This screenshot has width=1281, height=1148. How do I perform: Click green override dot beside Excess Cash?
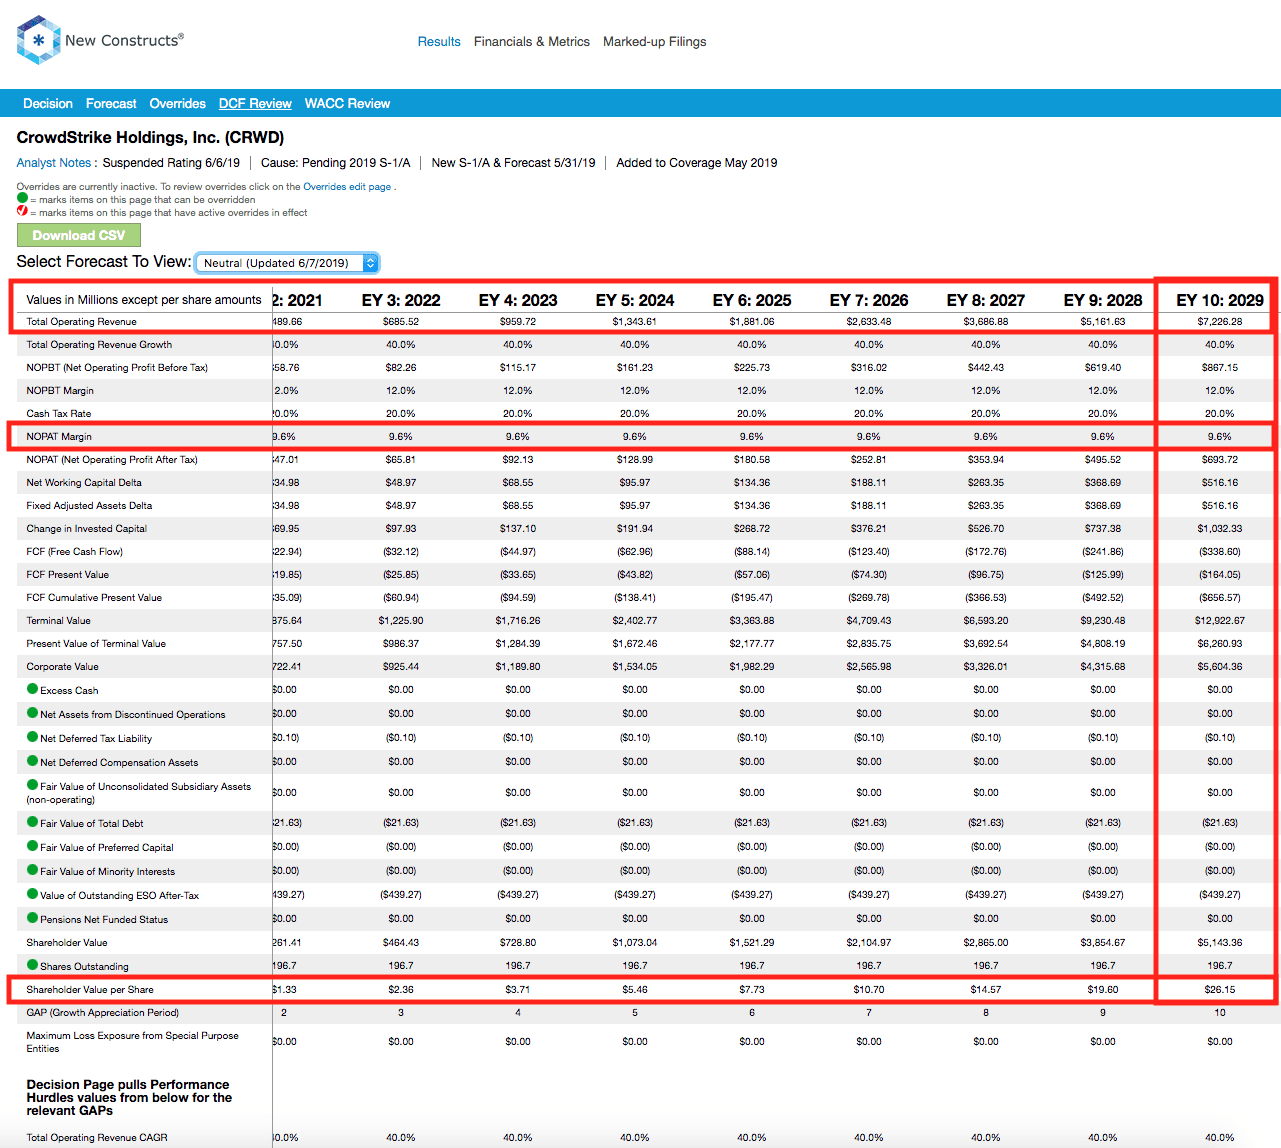[33, 689]
